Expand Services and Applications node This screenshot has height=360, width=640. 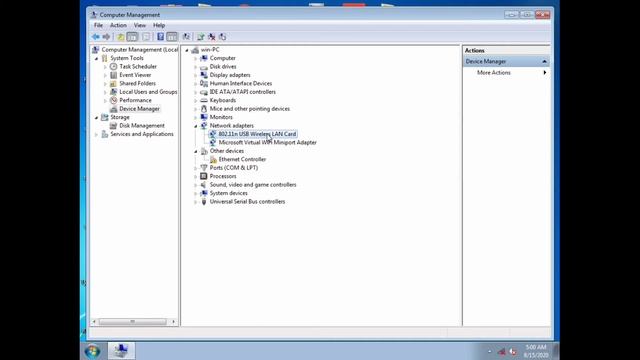coord(97,134)
